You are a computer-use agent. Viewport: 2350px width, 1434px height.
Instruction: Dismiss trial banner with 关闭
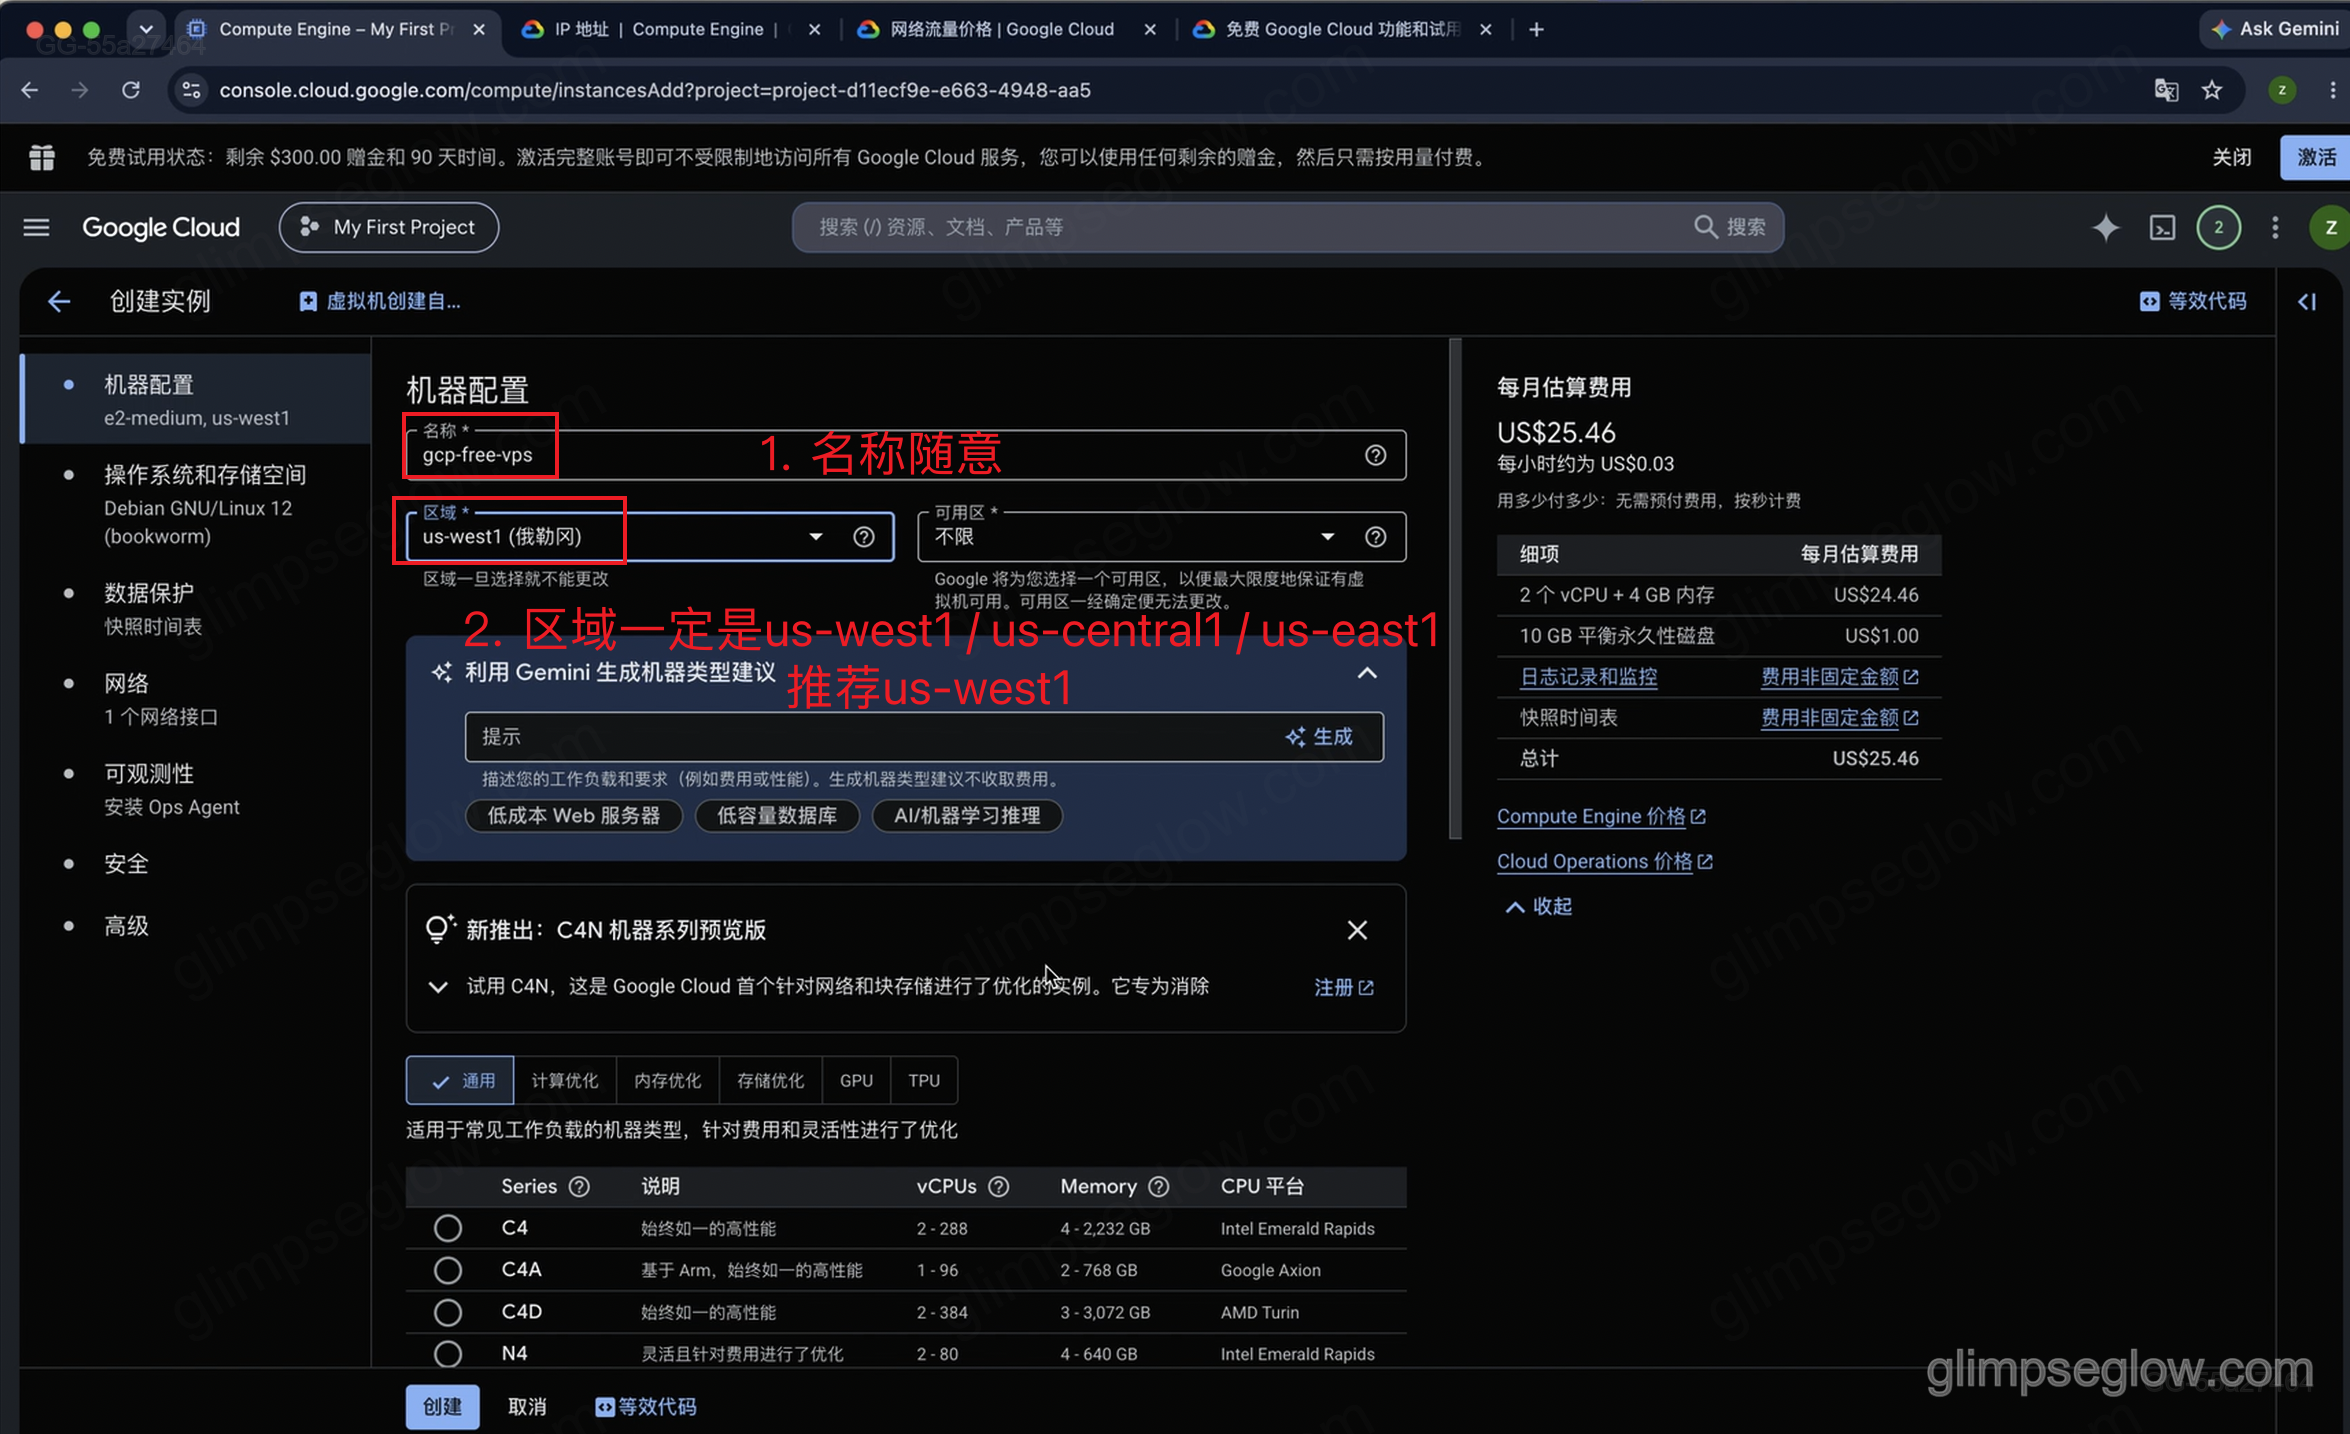[x=2231, y=157]
